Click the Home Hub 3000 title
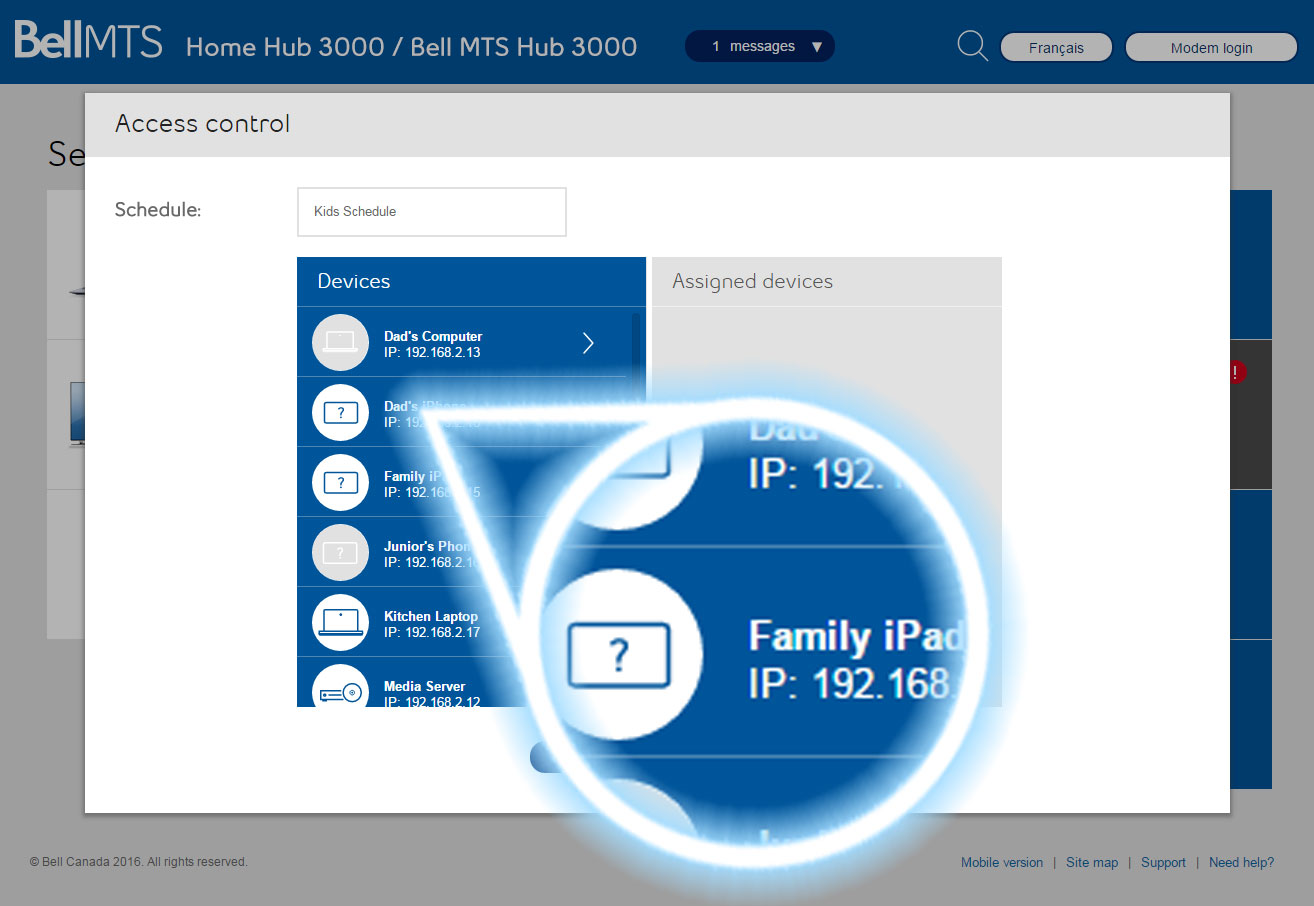The image size is (1314, 906). (411, 47)
